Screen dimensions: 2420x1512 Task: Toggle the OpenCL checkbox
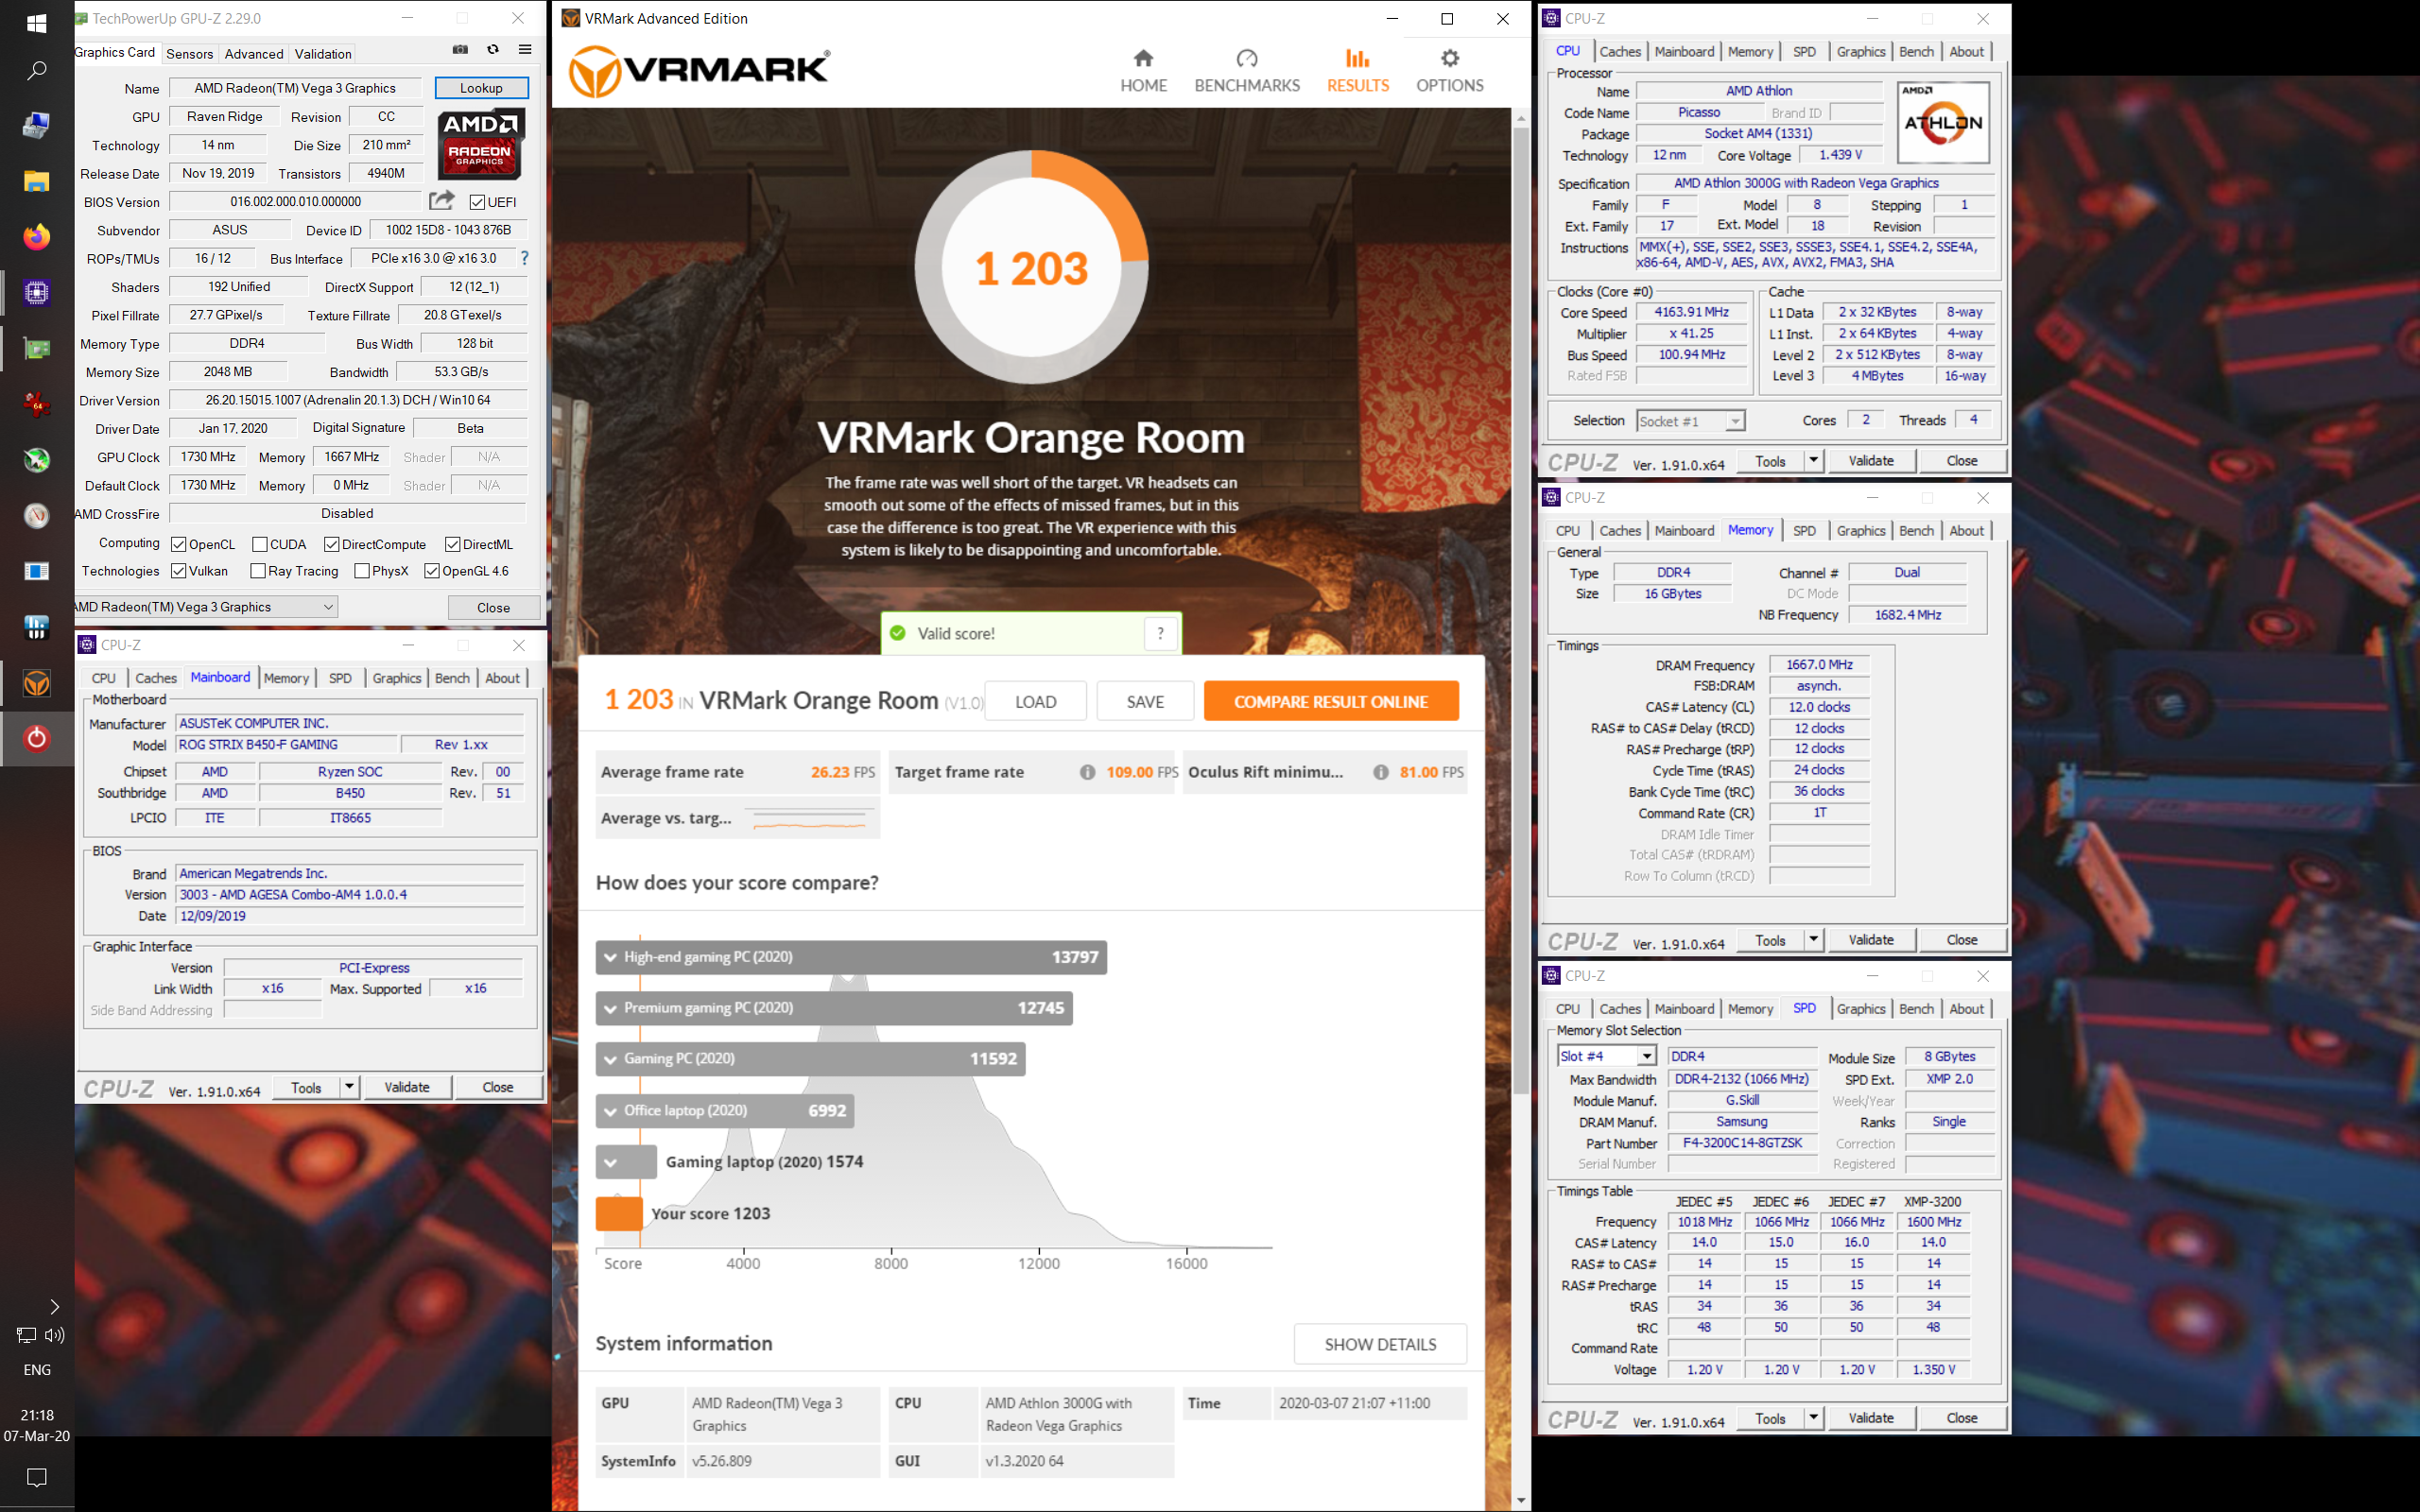[178, 544]
